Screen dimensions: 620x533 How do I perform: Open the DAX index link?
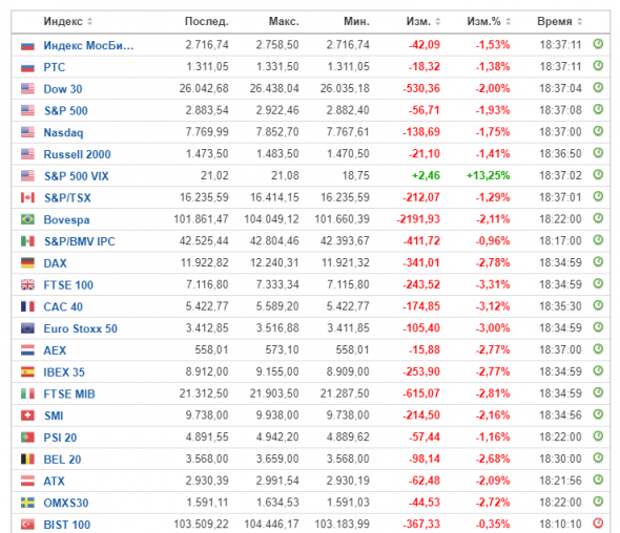[55, 263]
